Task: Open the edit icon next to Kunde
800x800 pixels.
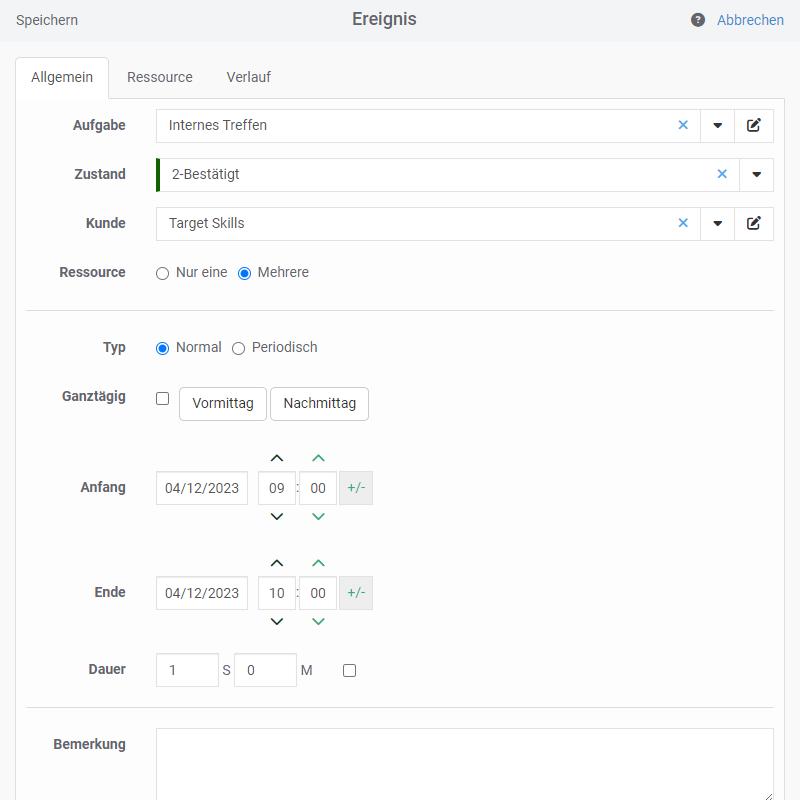Action: click(754, 223)
